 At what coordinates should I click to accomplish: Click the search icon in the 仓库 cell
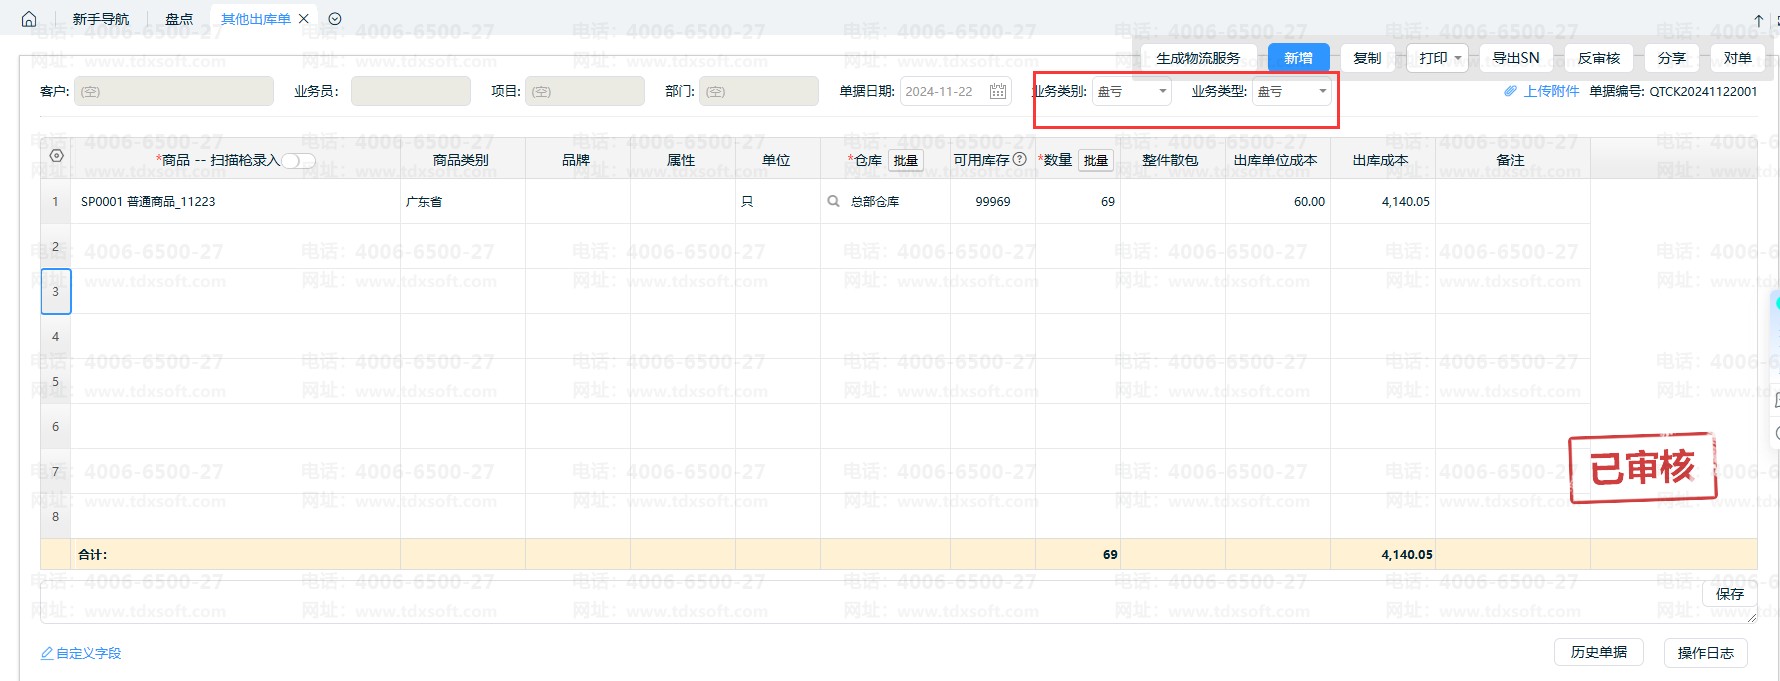point(833,202)
